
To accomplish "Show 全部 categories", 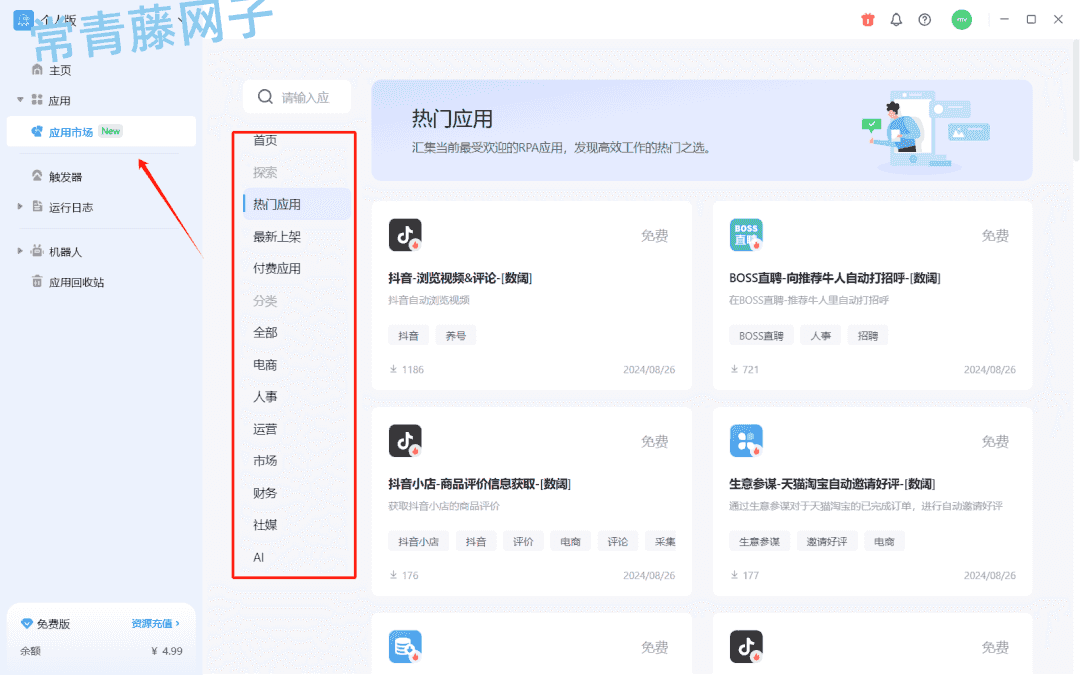I will click(x=265, y=333).
